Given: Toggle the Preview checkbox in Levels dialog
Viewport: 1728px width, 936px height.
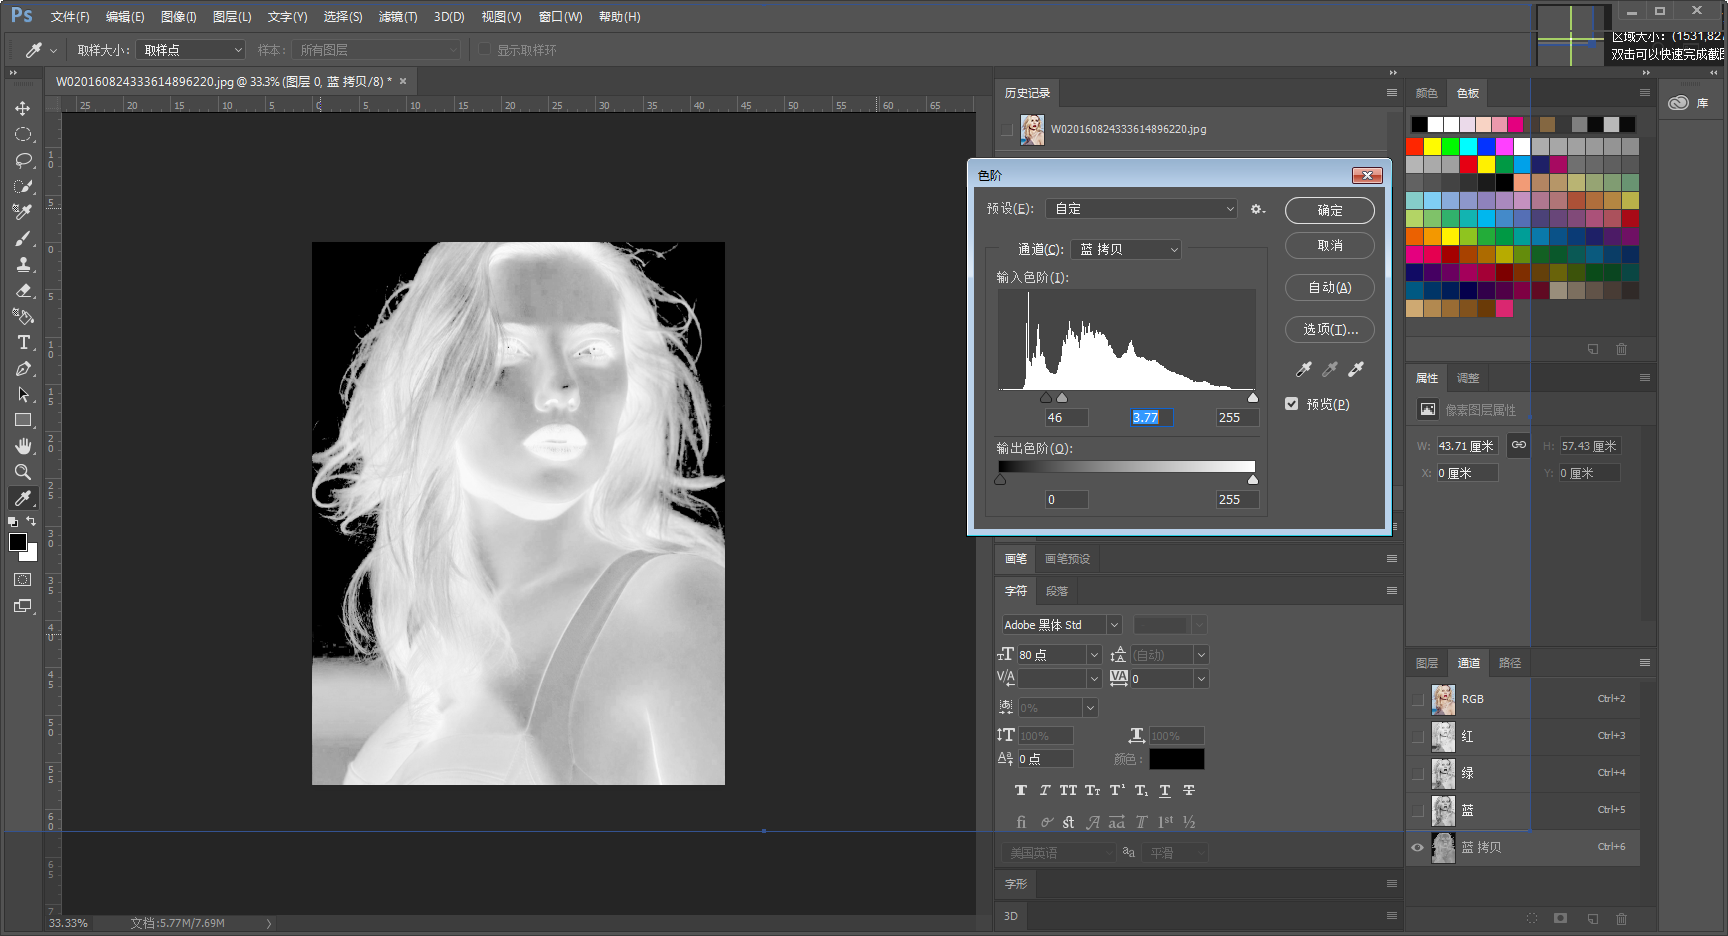Looking at the screenshot, I should click(x=1292, y=404).
